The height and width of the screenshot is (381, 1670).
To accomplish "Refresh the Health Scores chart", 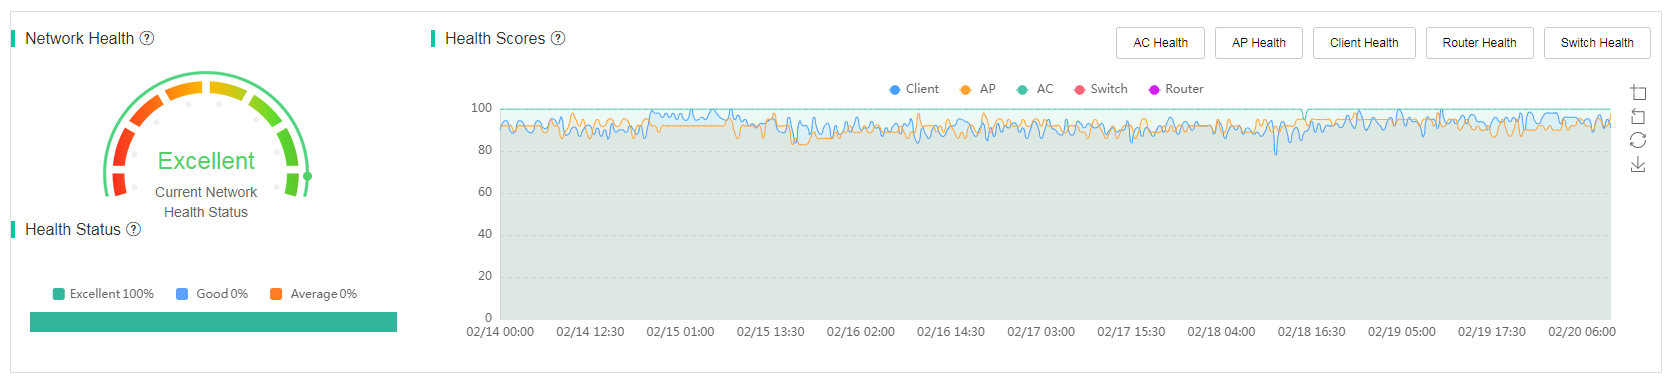I will point(1638,140).
